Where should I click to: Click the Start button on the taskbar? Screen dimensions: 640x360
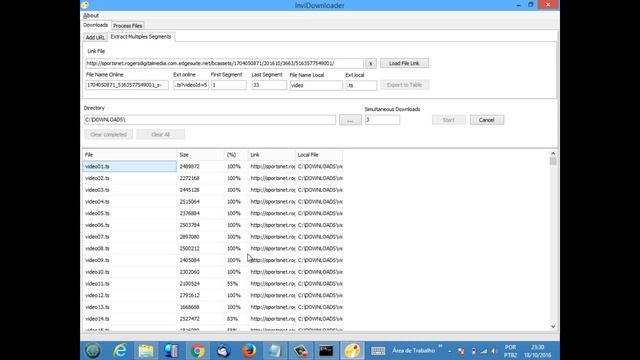tap(93, 351)
